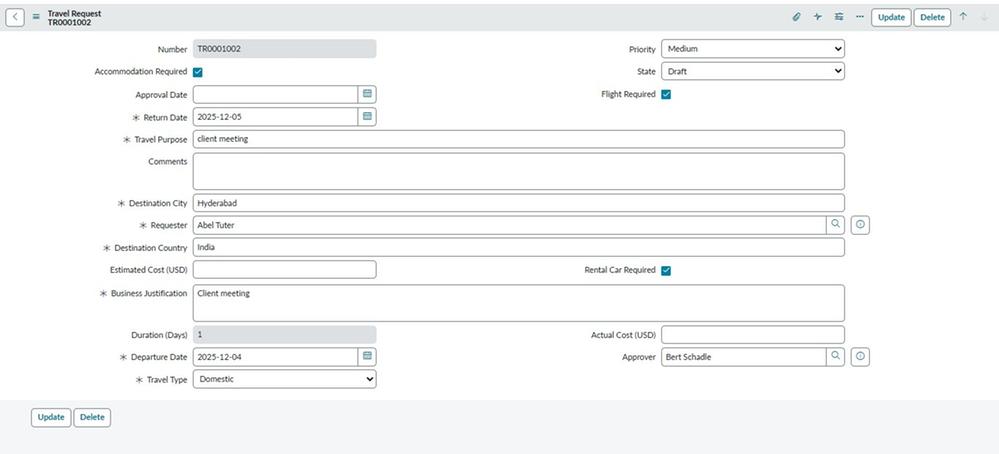Expand the State dropdown
This screenshot has height=454, width=999.
(752, 72)
